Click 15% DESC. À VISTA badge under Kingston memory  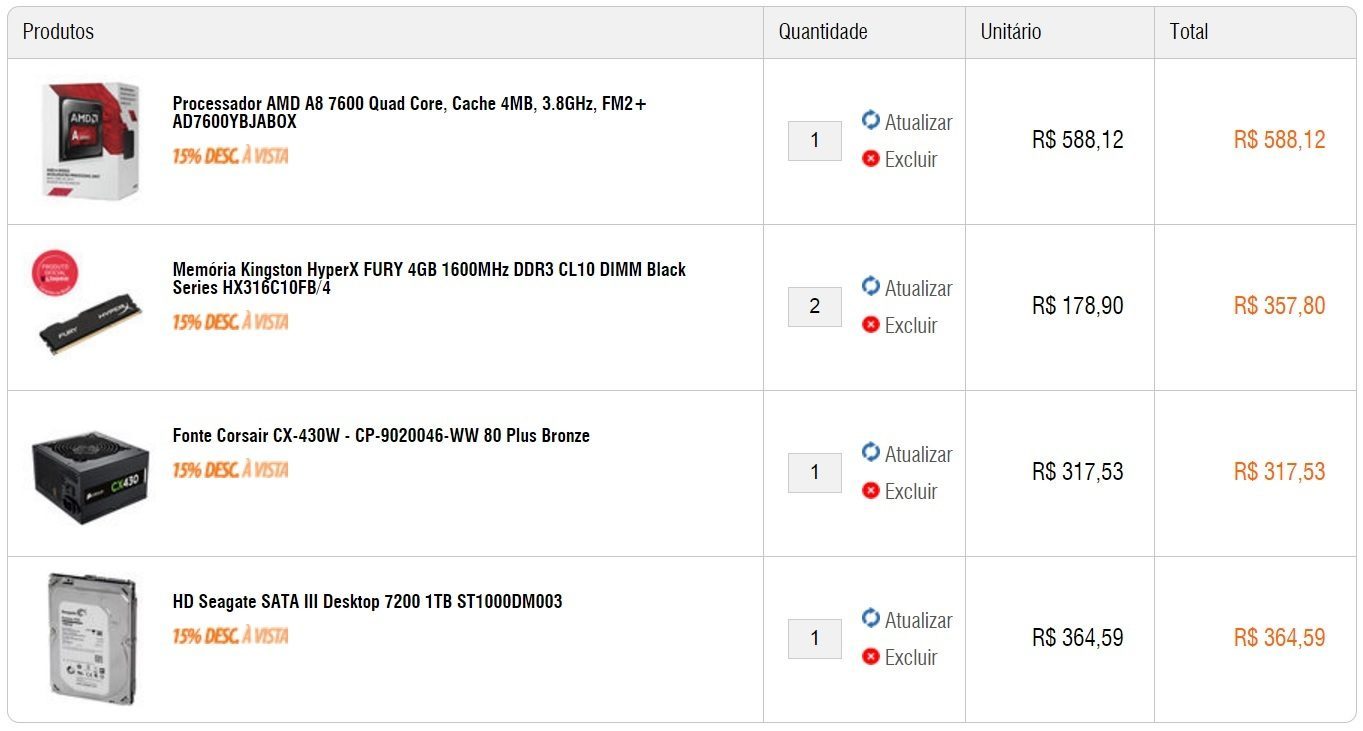pyautogui.click(x=230, y=322)
